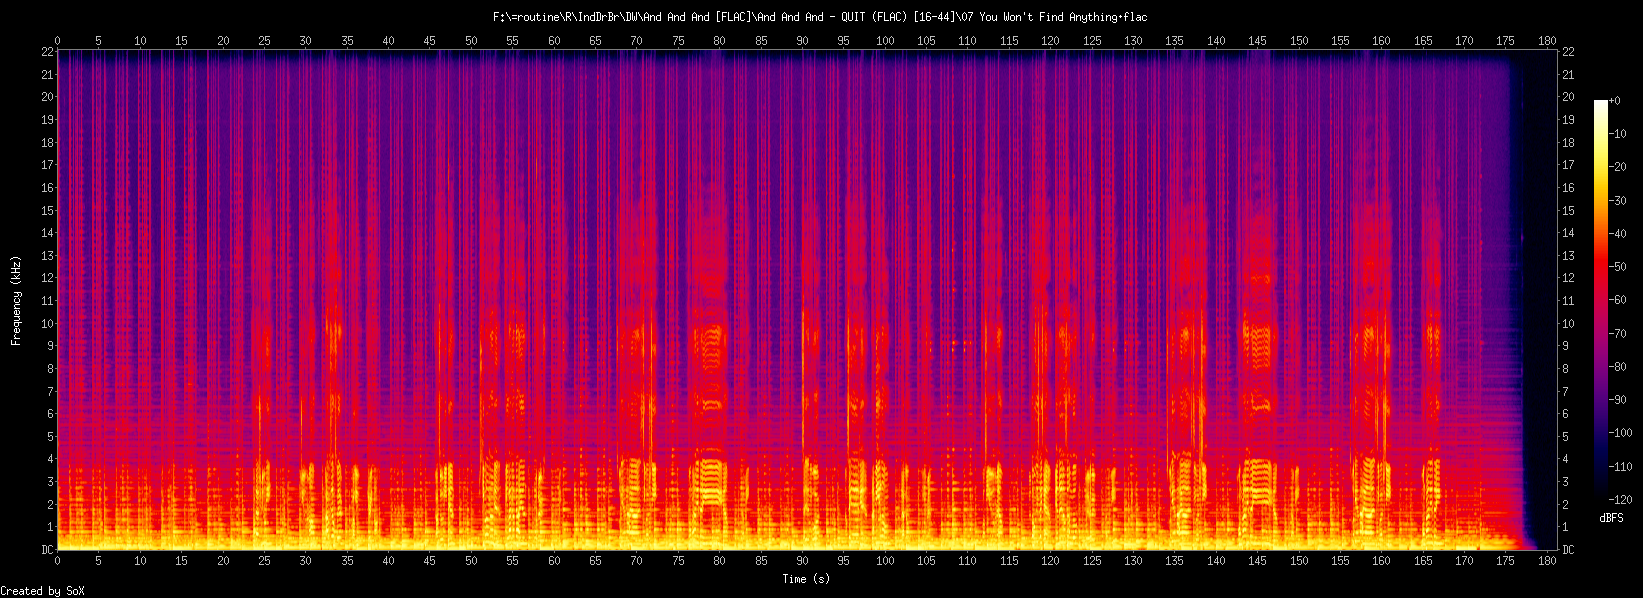1643x598 pixels.
Task: Select the "-50" value on the color scale
Action: coord(1617,267)
